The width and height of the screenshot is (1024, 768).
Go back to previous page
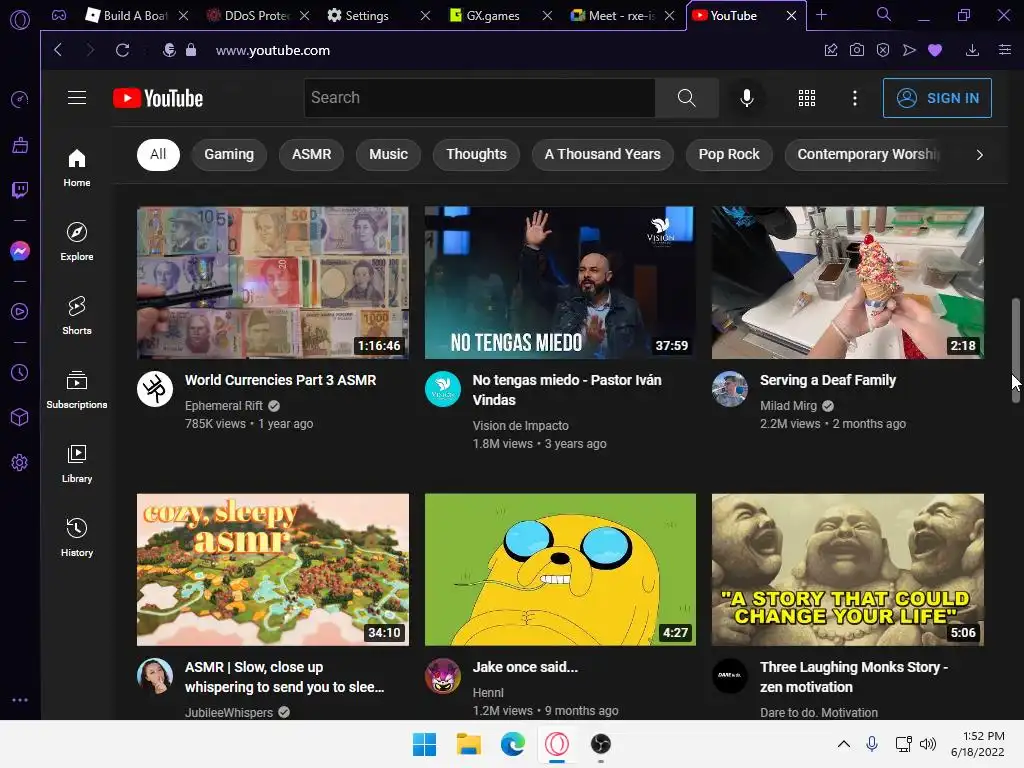tap(58, 50)
